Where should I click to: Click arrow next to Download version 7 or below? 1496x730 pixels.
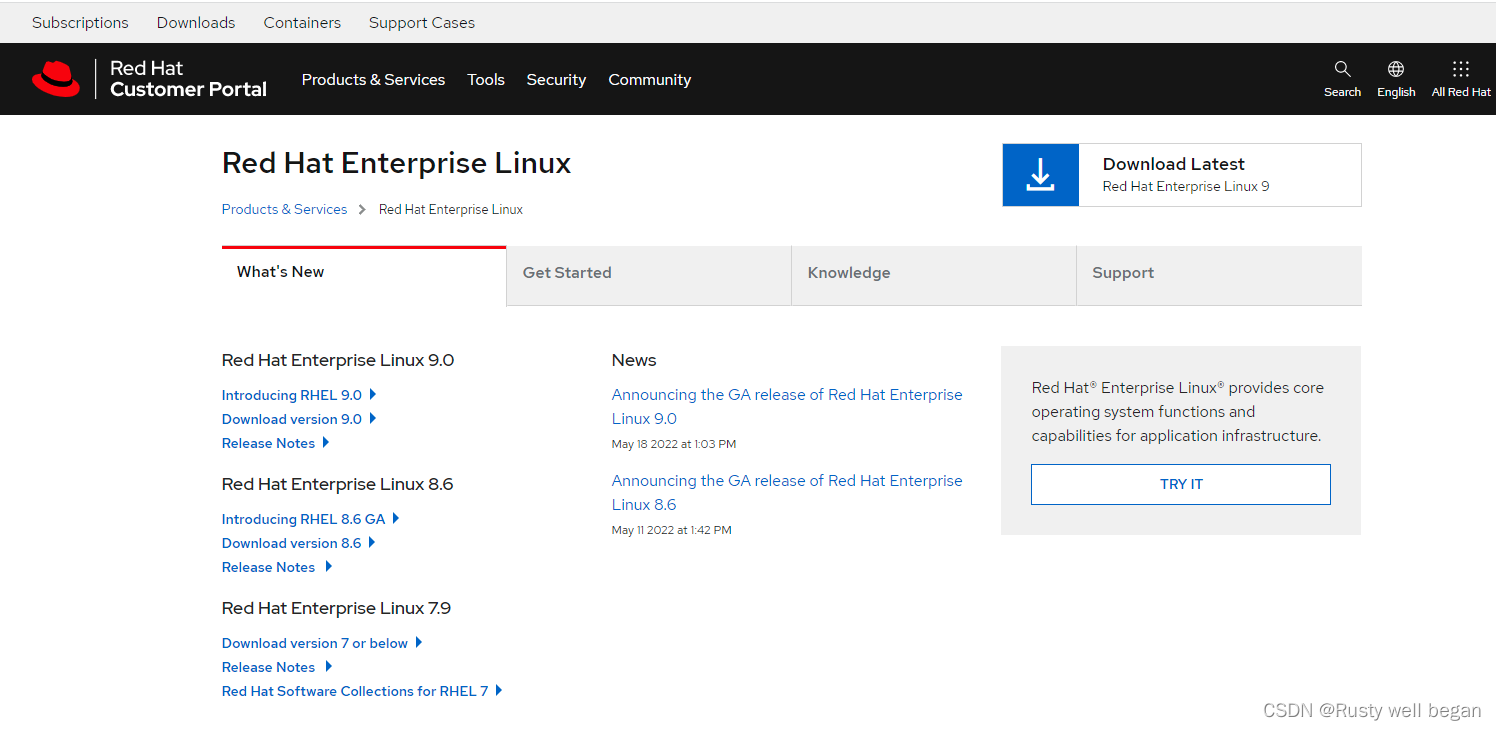[419, 642]
